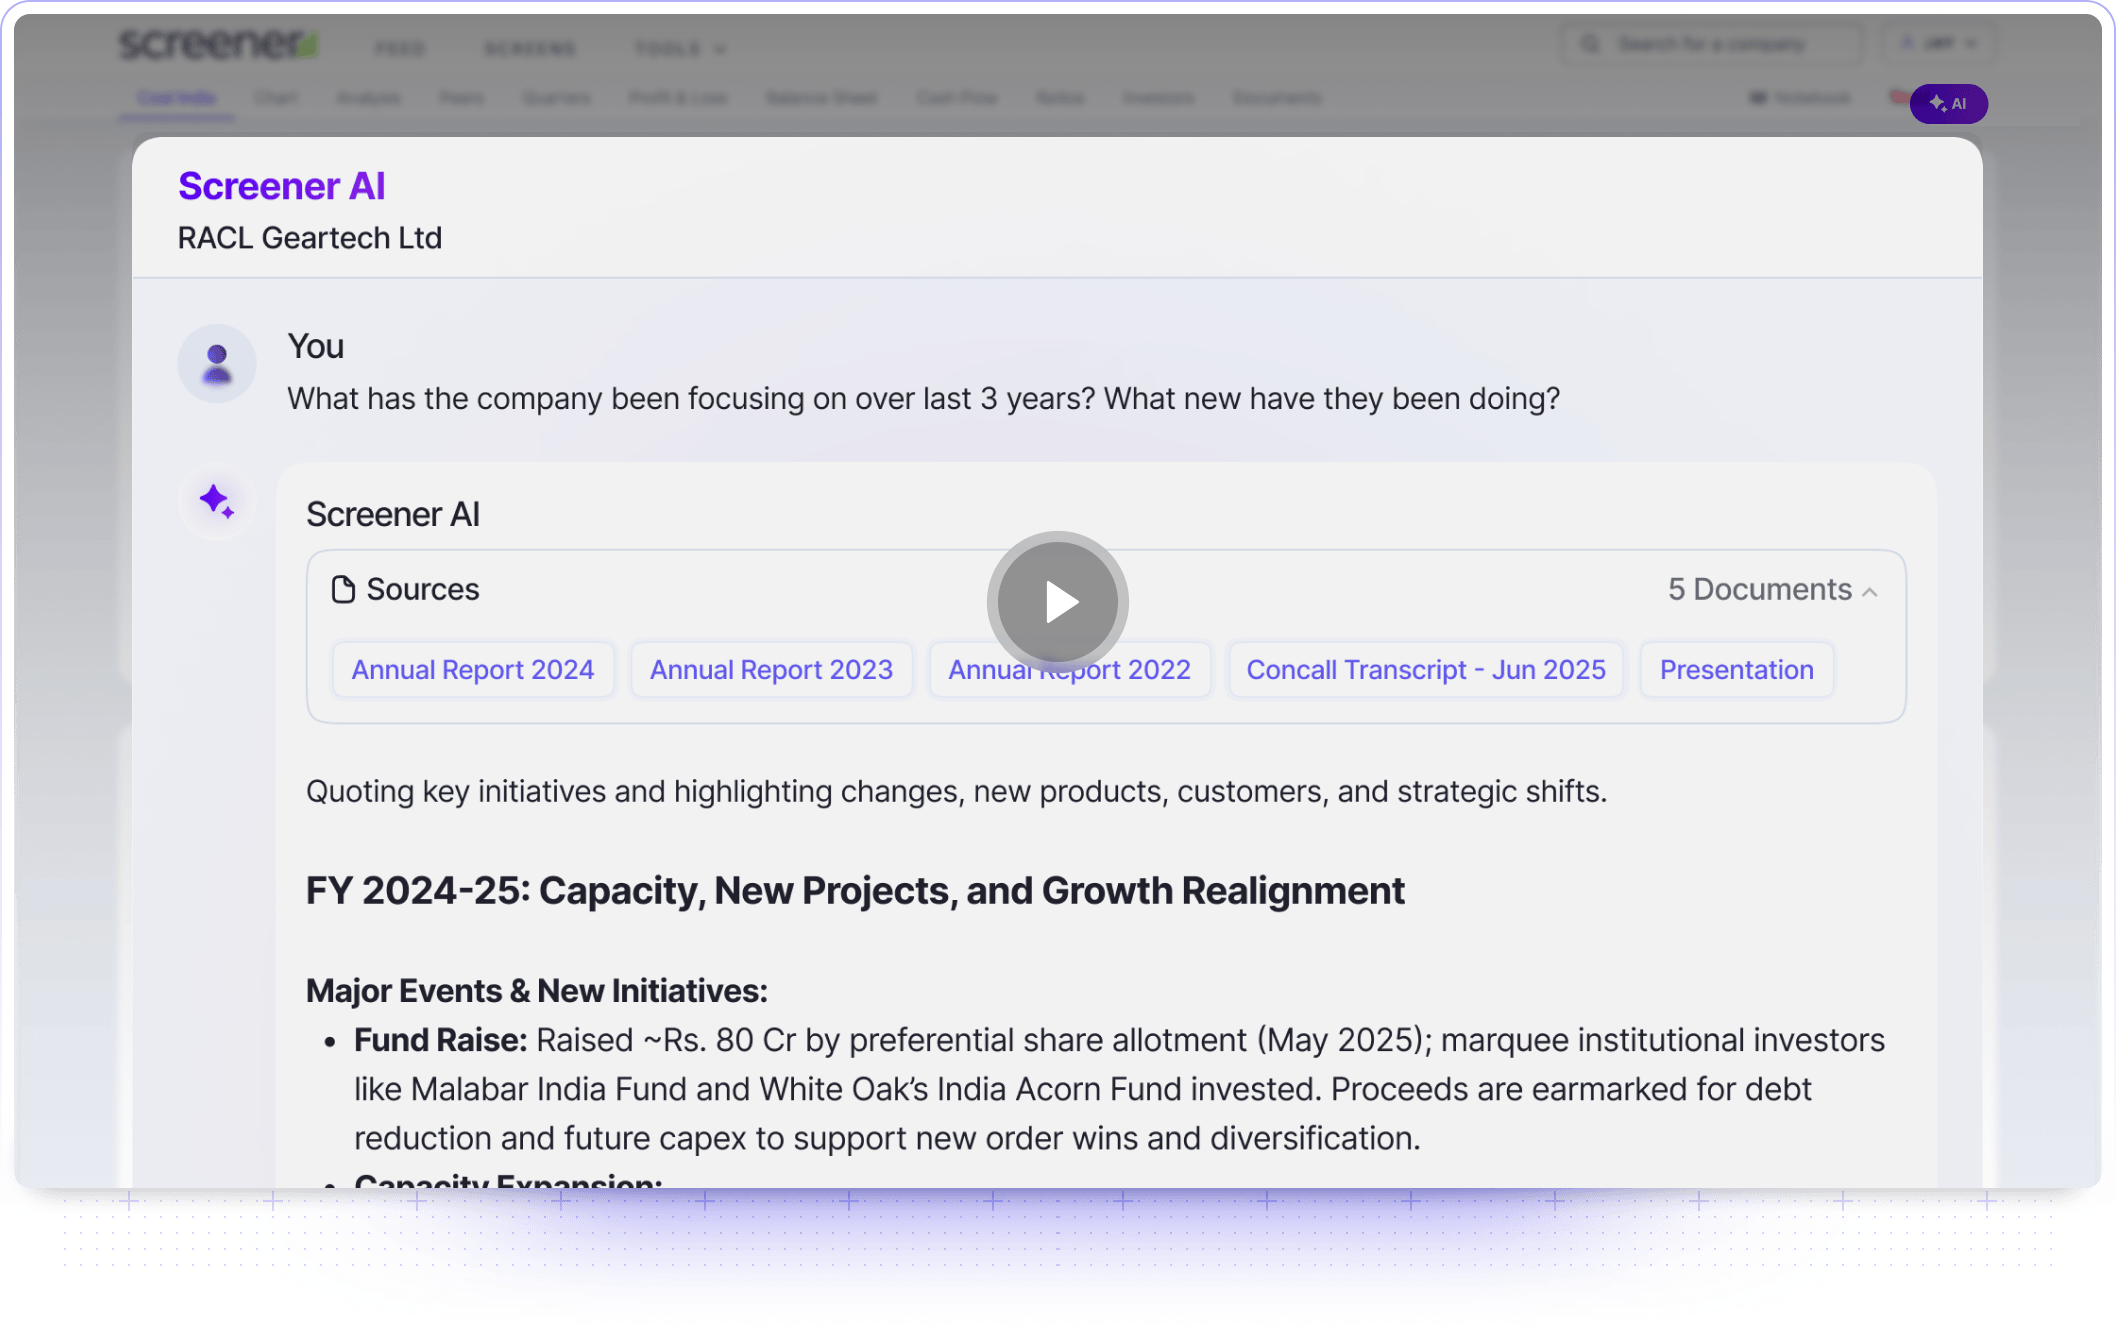Click the Search for a company field
This screenshot has width=2116, height=1332.
[x=1711, y=44]
